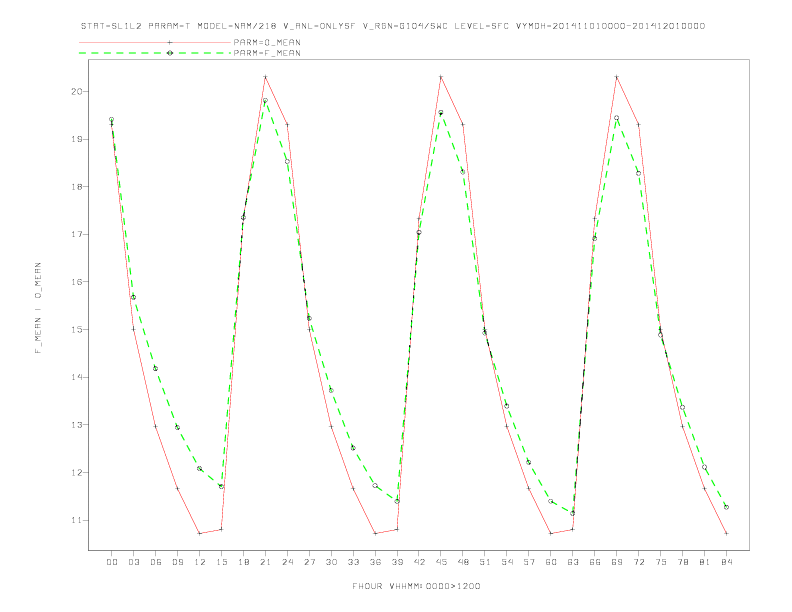792x612 pixels.
Task: Click x-axis tick label 63
Action: pos(573,562)
